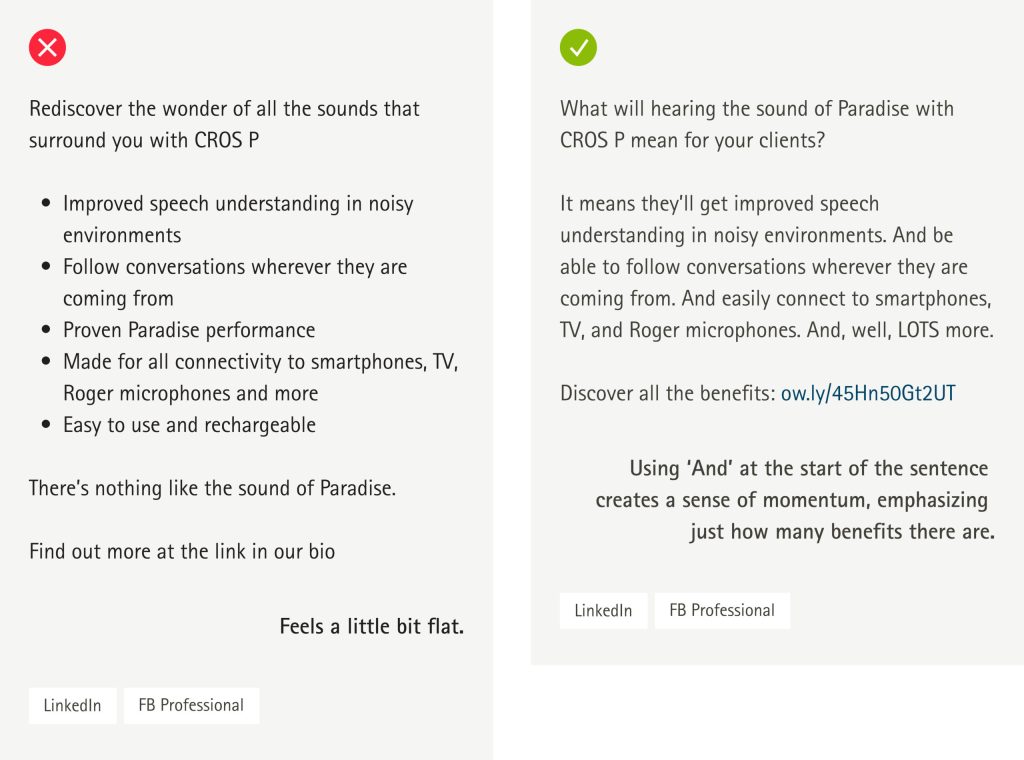Click the 'Easy to use and rechargeable' bullet
The height and width of the screenshot is (760, 1024).
tap(189, 425)
